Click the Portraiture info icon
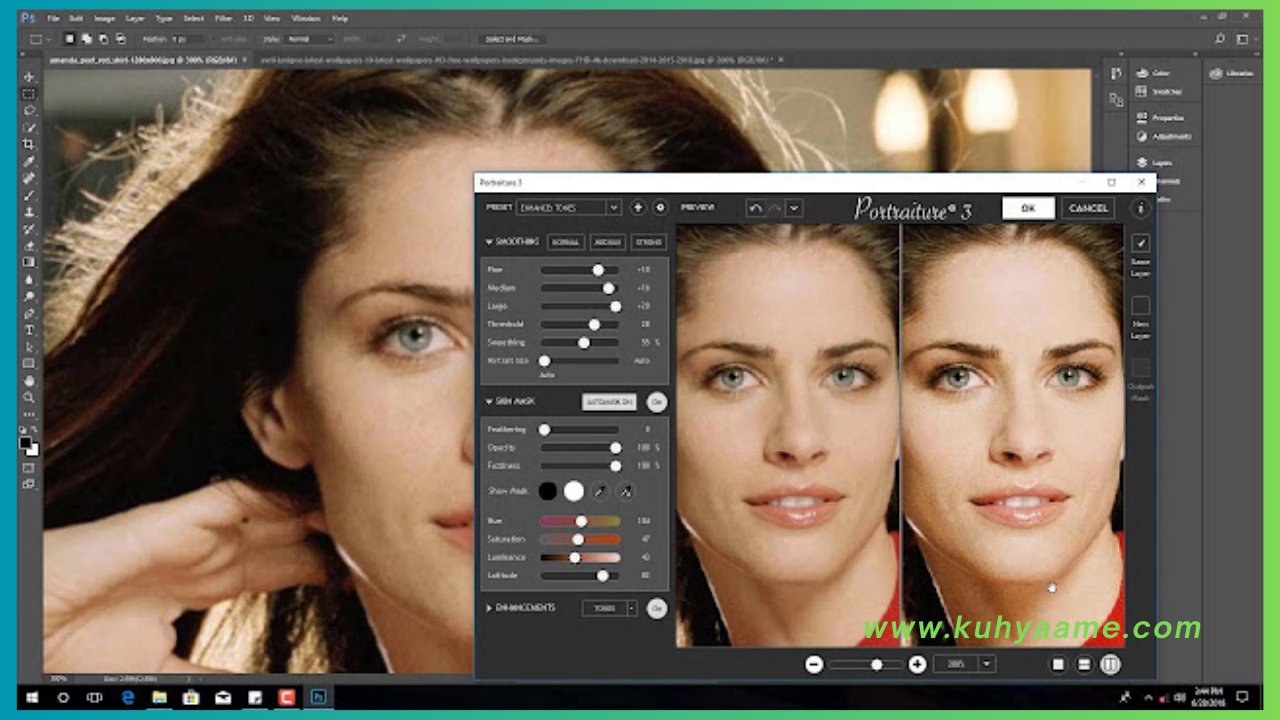The width and height of the screenshot is (1280, 720). pos(1140,208)
